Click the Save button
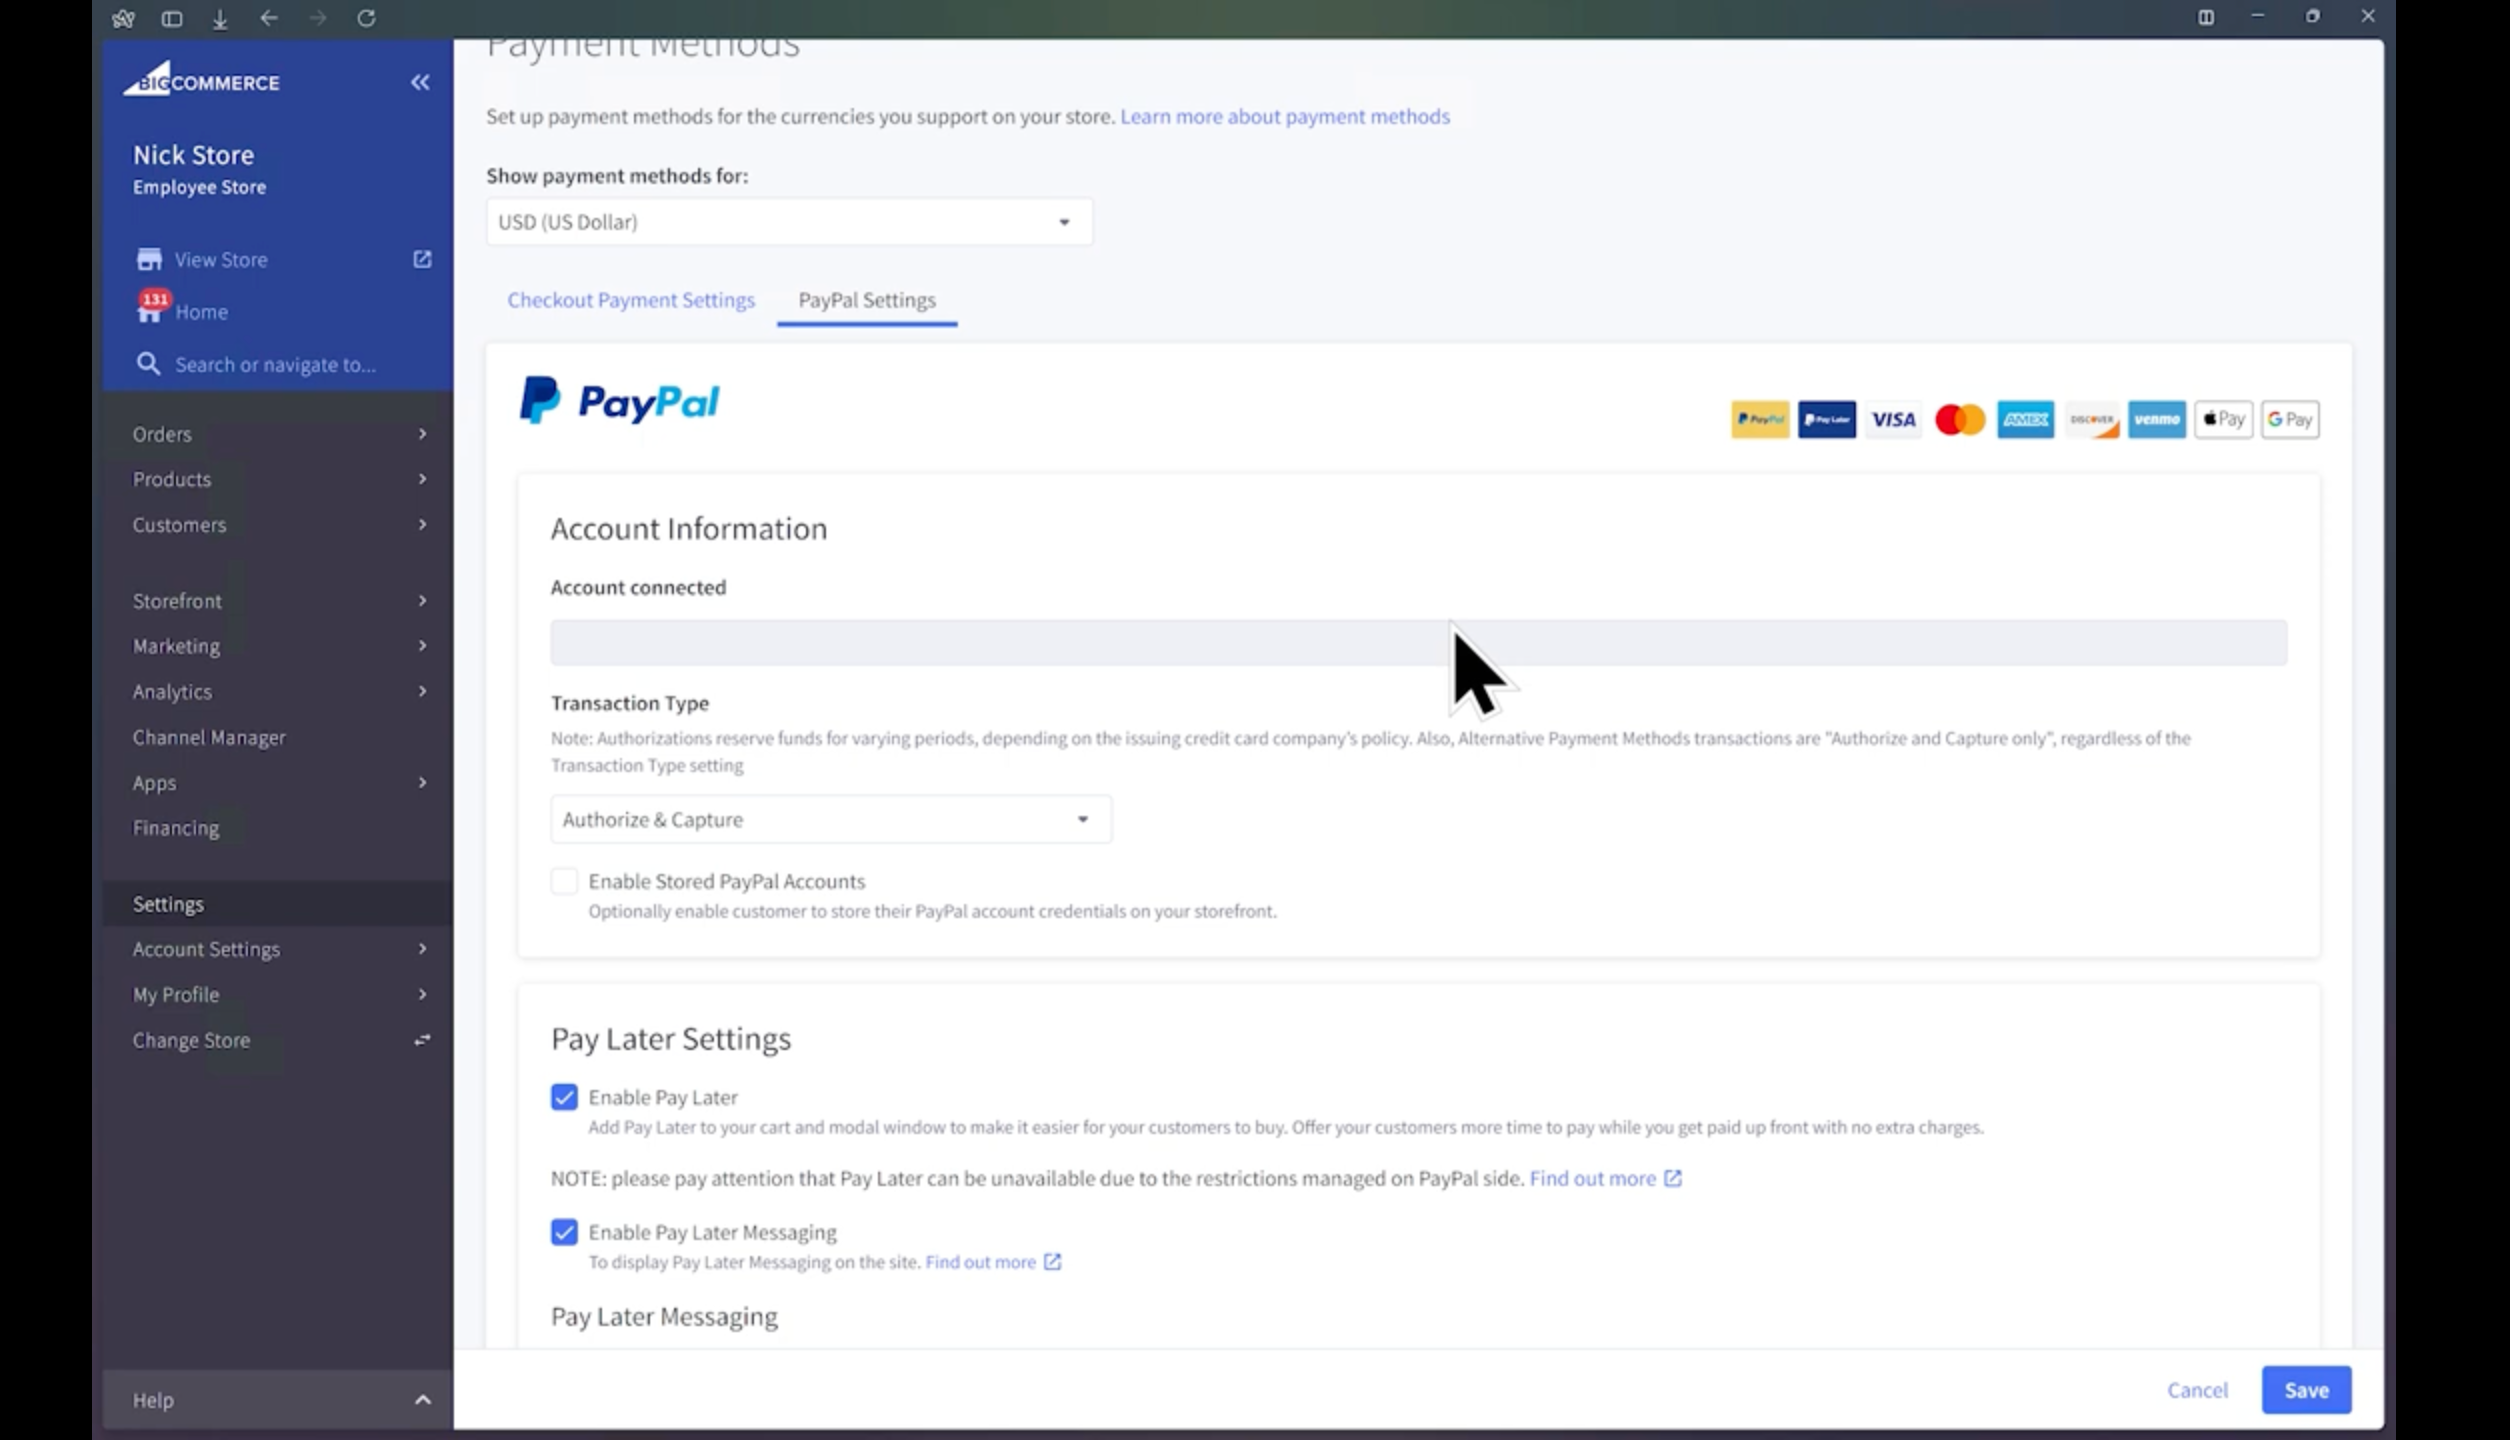 [2305, 1390]
